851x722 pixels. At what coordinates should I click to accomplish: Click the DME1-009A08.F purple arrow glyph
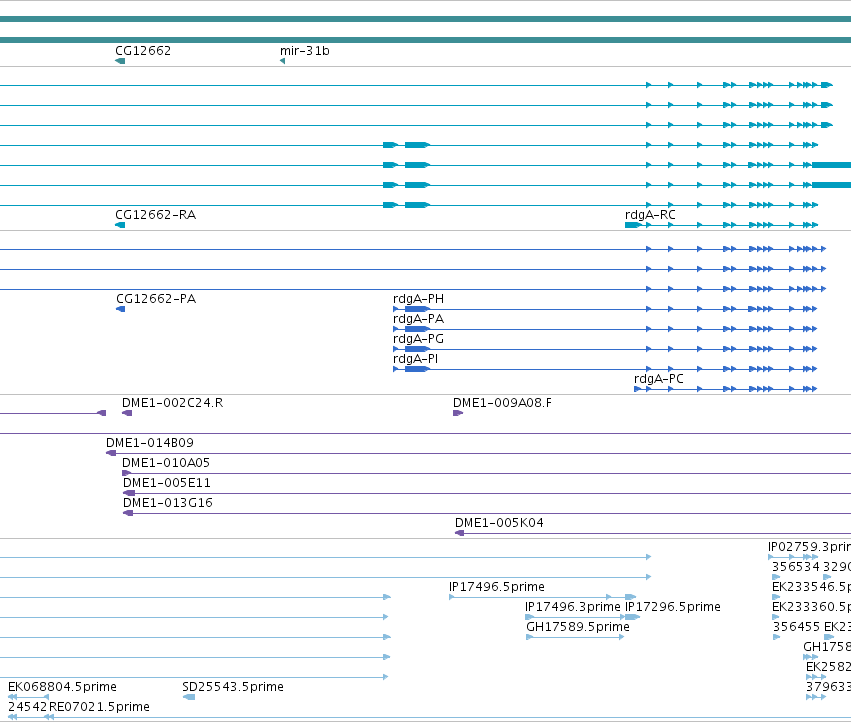[x=458, y=413]
